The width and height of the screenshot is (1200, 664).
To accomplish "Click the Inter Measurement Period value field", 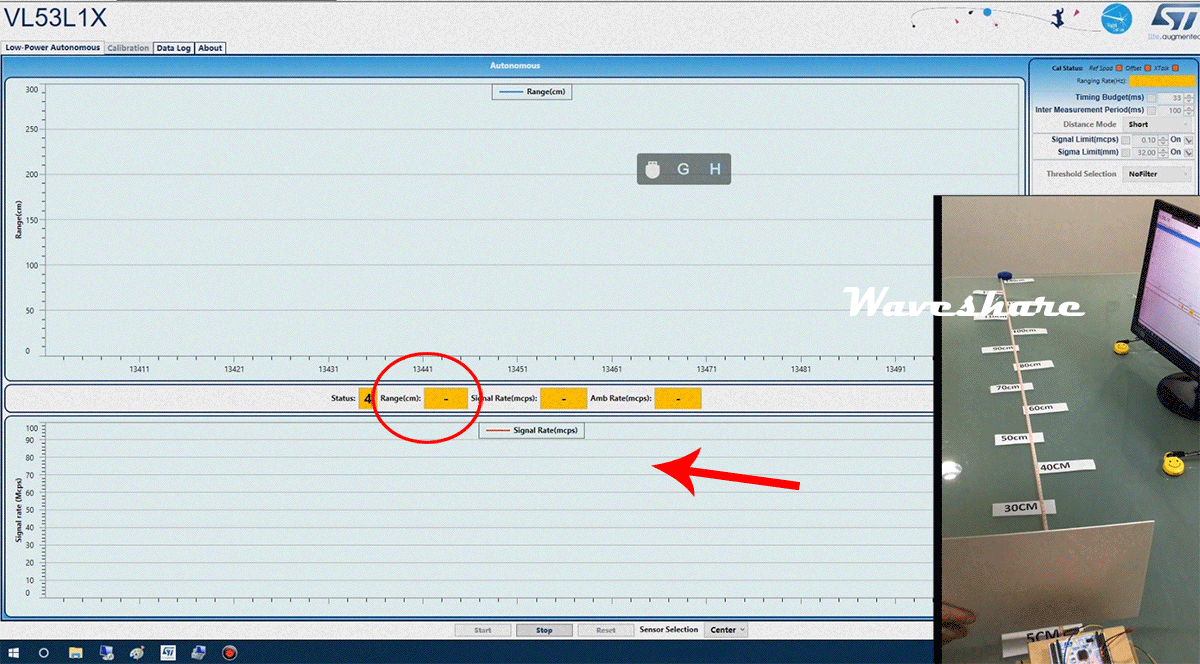I will point(1170,110).
